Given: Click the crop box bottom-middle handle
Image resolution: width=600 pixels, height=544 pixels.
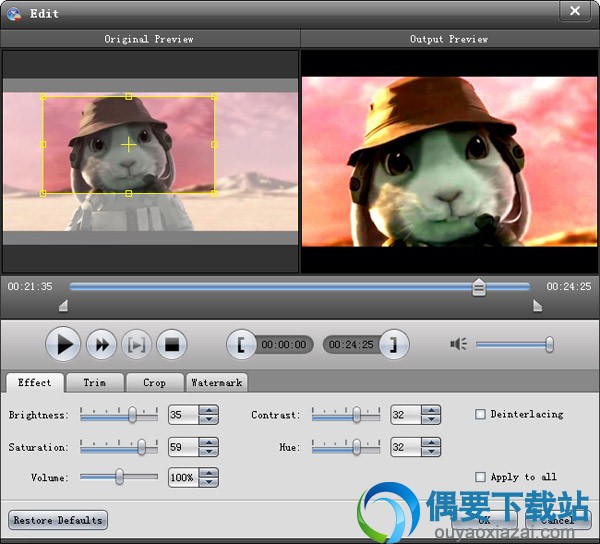Looking at the screenshot, I should (x=129, y=194).
